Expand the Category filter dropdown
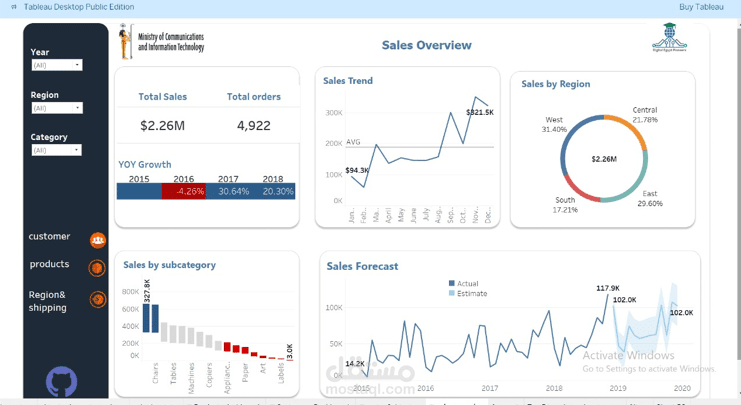This screenshot has height=405, width=741. coord(57,150)
